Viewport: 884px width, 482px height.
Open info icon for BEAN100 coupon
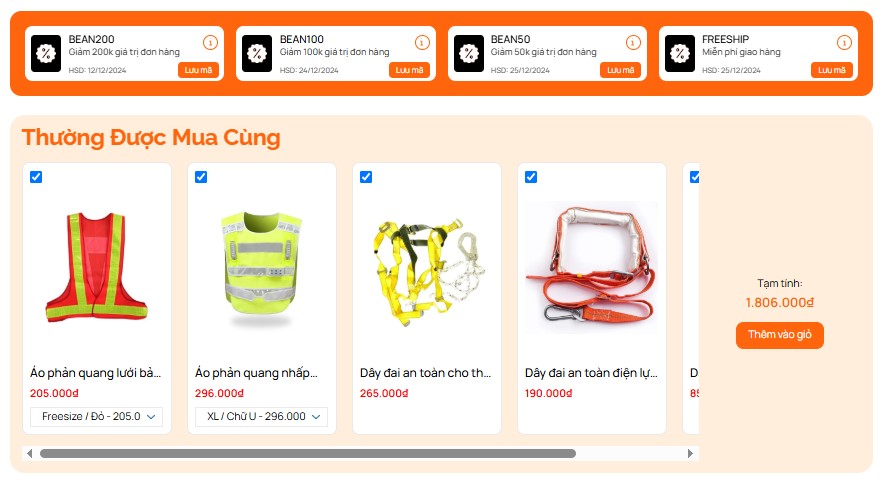click(422, 42)
